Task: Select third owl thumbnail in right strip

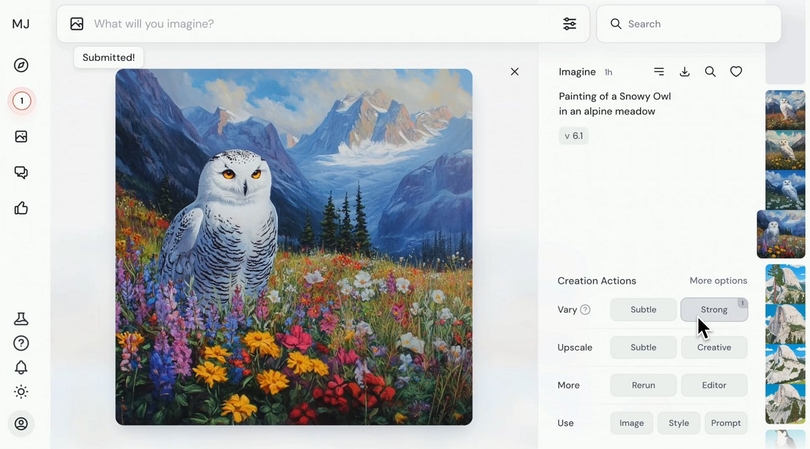Action: (x=785, y=190)
